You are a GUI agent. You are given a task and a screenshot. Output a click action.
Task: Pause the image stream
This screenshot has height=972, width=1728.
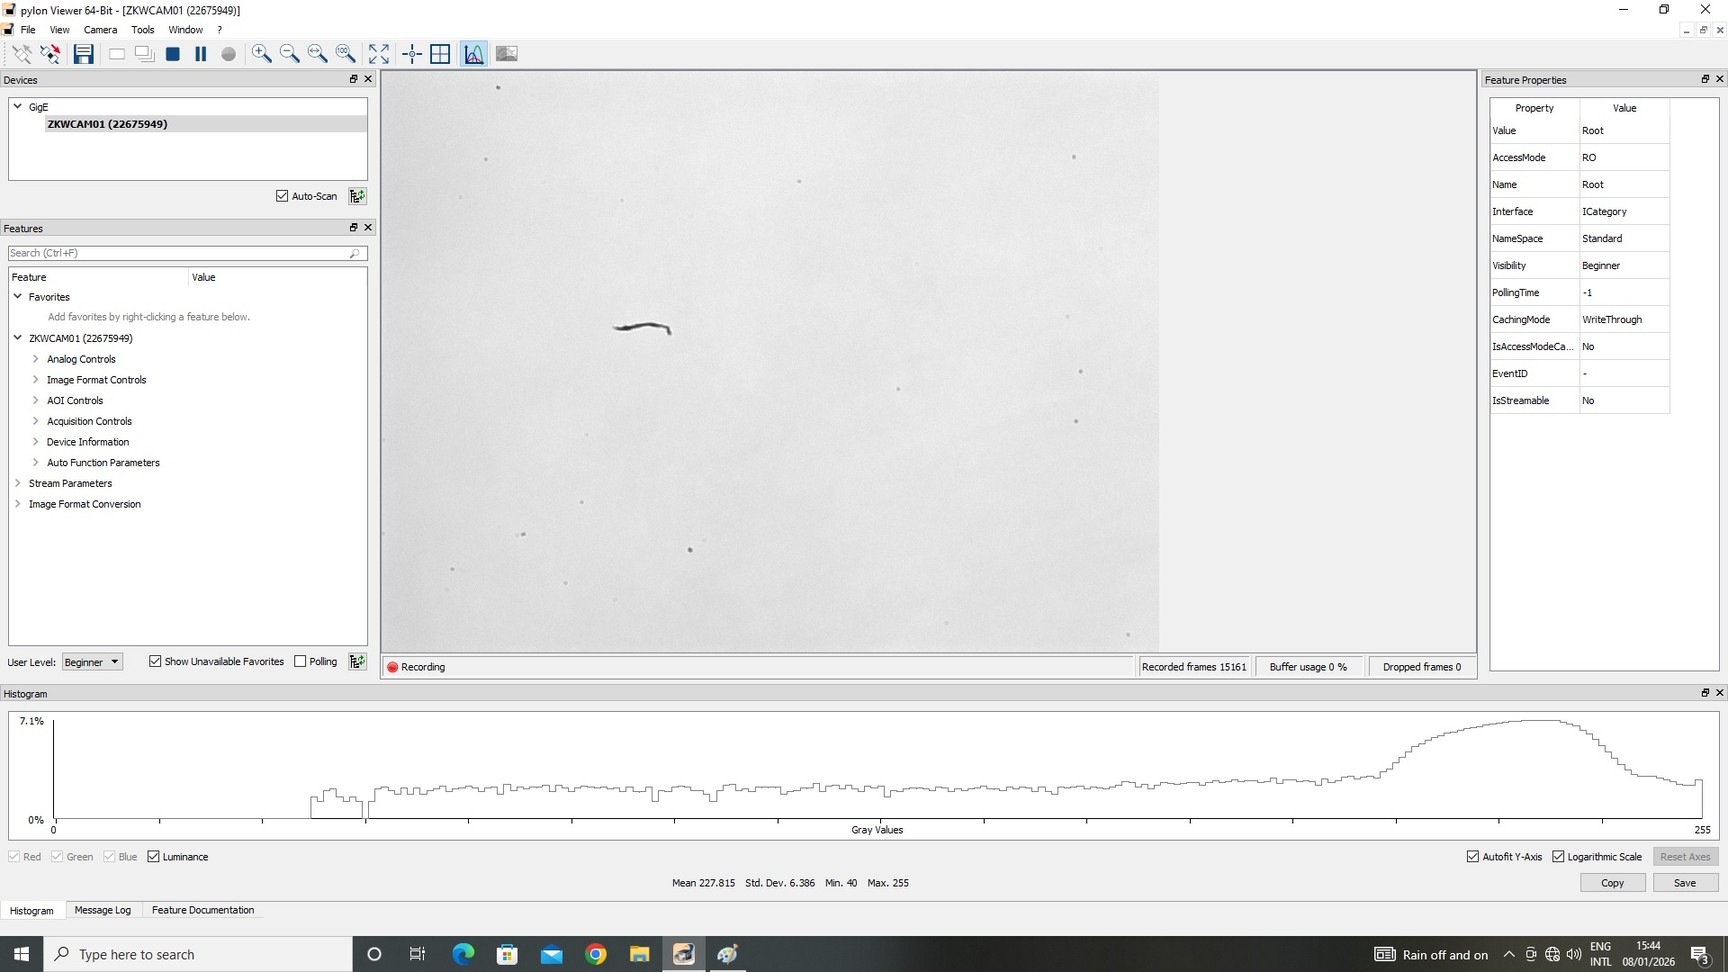click(x=200, y=54)
